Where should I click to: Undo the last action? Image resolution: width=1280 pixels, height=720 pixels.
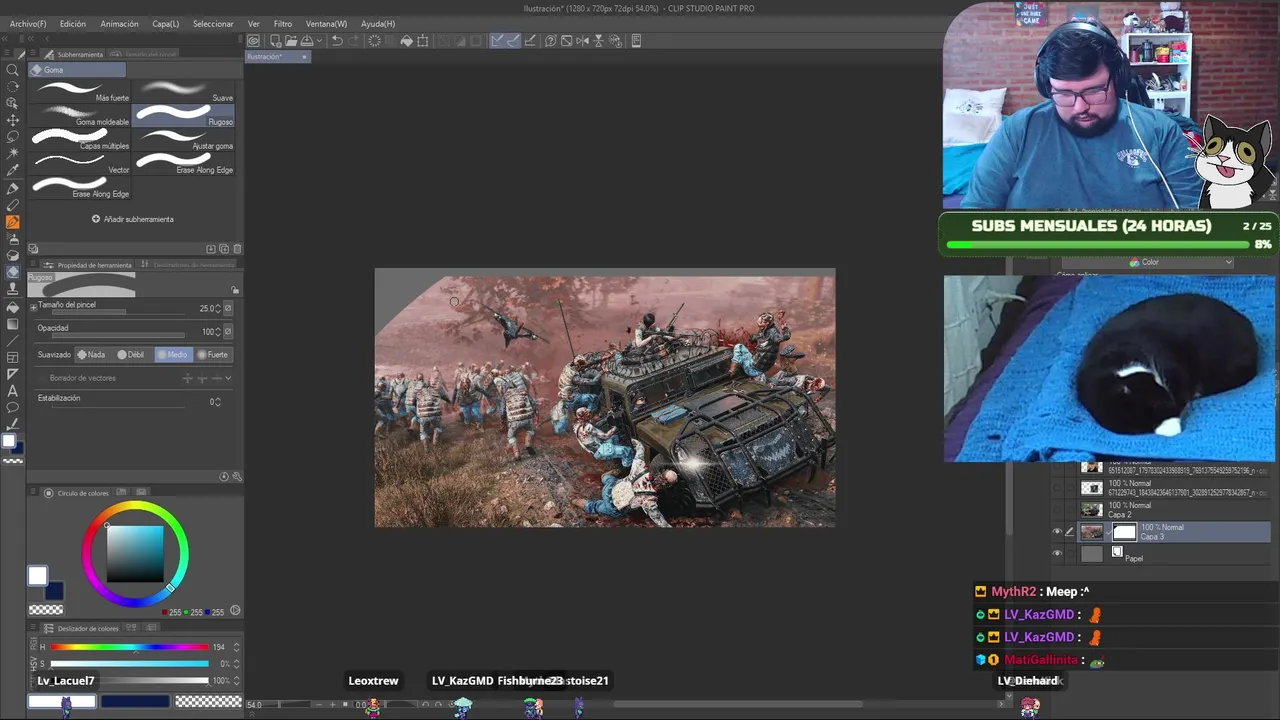337,41
